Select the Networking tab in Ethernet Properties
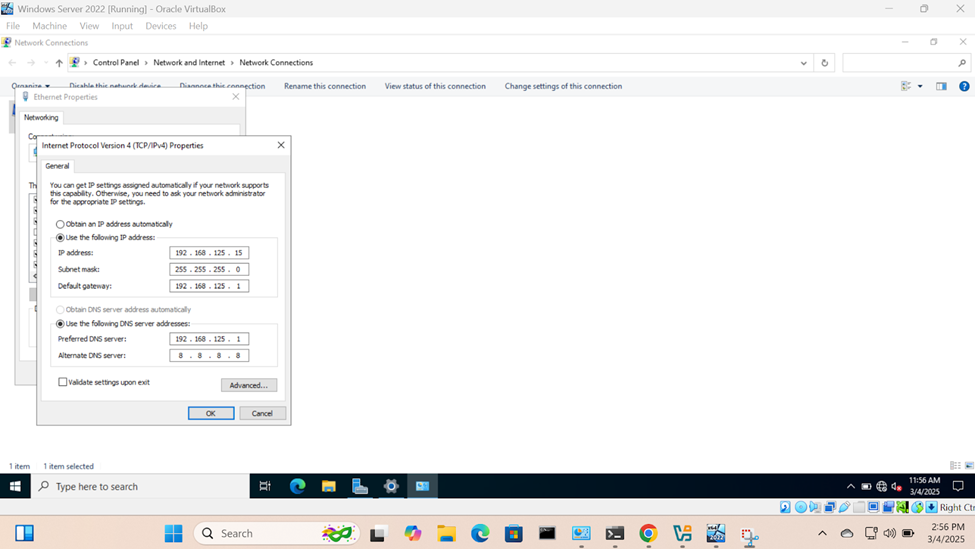The image size is (975, 549). (x=41, y=118)
